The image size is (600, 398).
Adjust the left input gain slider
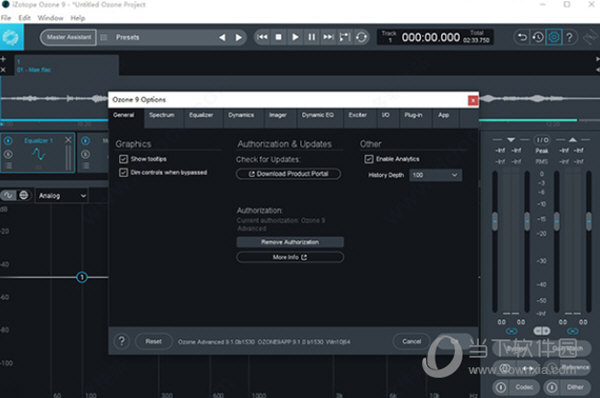pos(495,221)
